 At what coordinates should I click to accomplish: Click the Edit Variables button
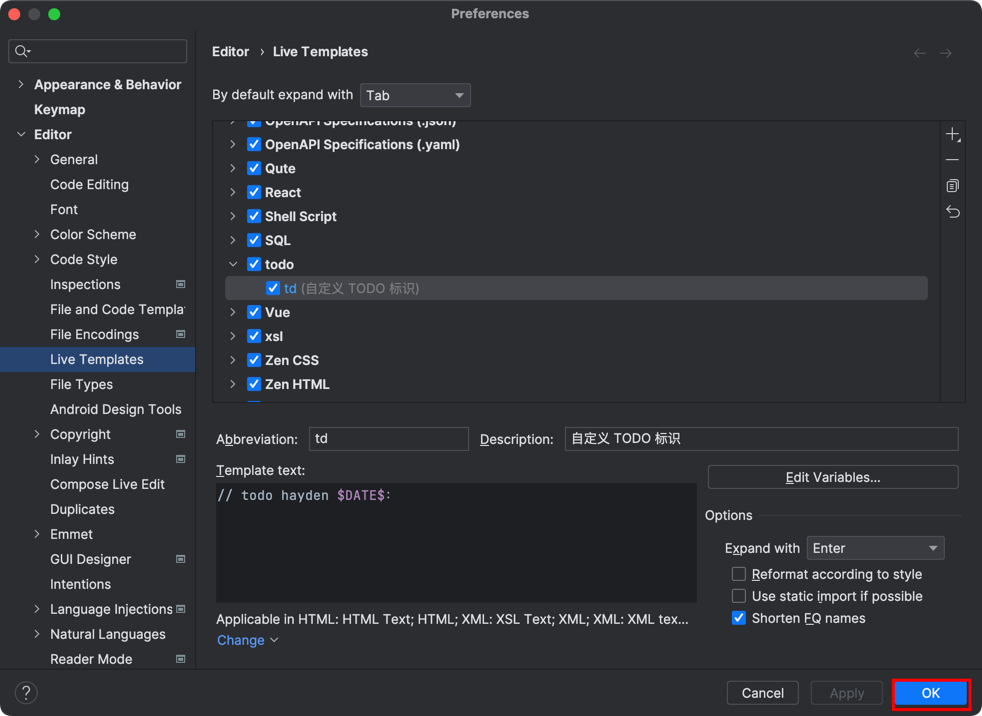click(x=832, y=477)
